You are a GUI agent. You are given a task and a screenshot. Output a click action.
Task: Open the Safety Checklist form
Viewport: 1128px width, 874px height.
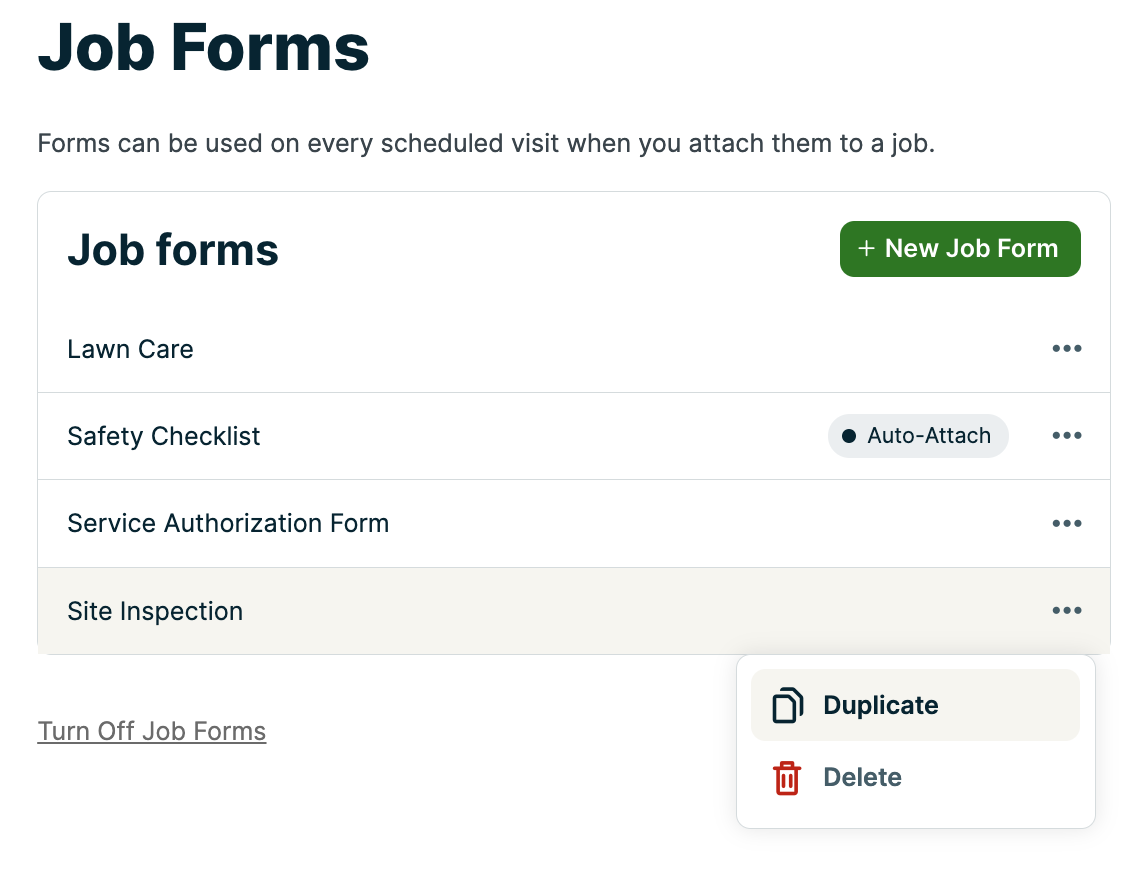click(x=164, y=436)
